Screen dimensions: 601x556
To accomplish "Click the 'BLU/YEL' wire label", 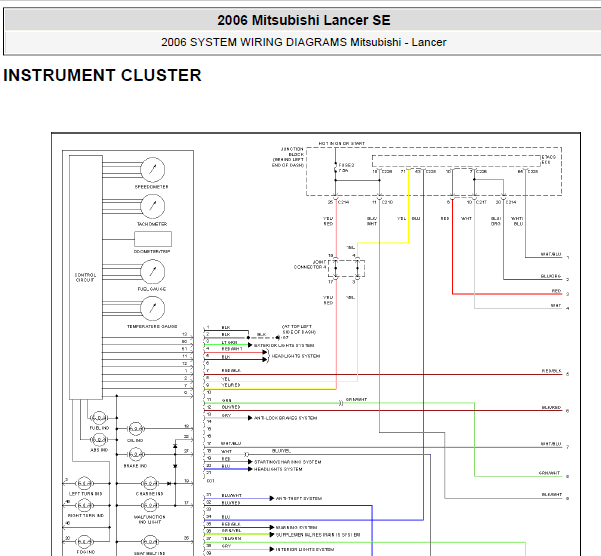I will (281, 451).
